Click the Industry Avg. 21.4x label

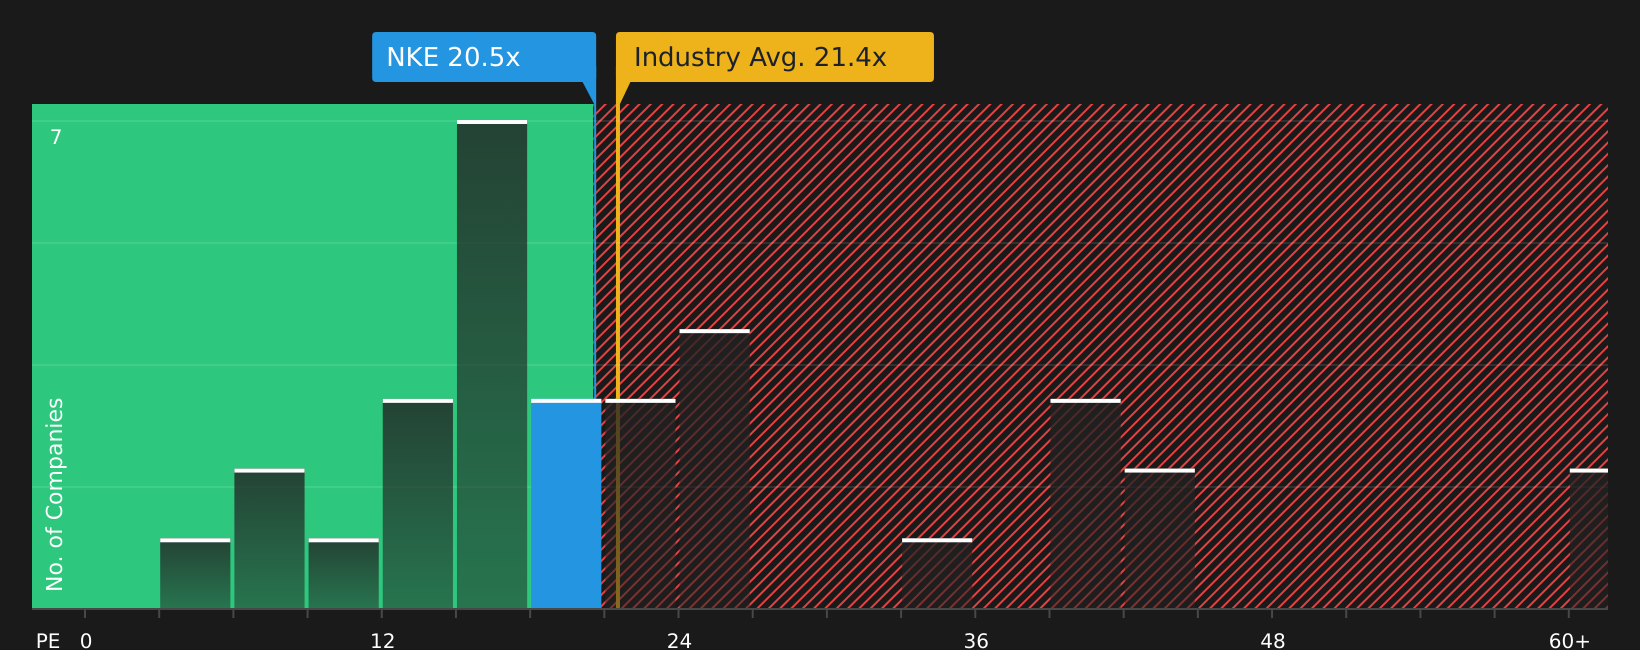point(775,57)
